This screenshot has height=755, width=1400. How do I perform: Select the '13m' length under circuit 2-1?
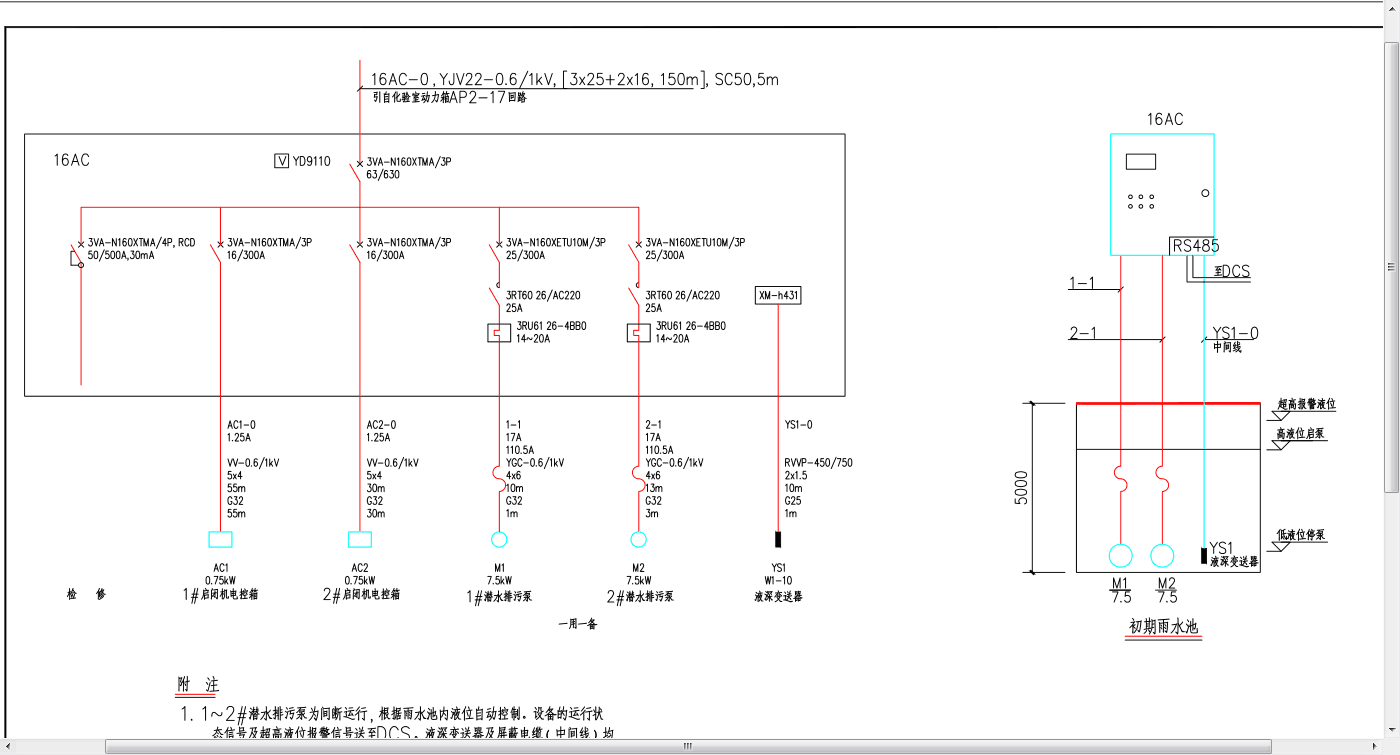655,488
